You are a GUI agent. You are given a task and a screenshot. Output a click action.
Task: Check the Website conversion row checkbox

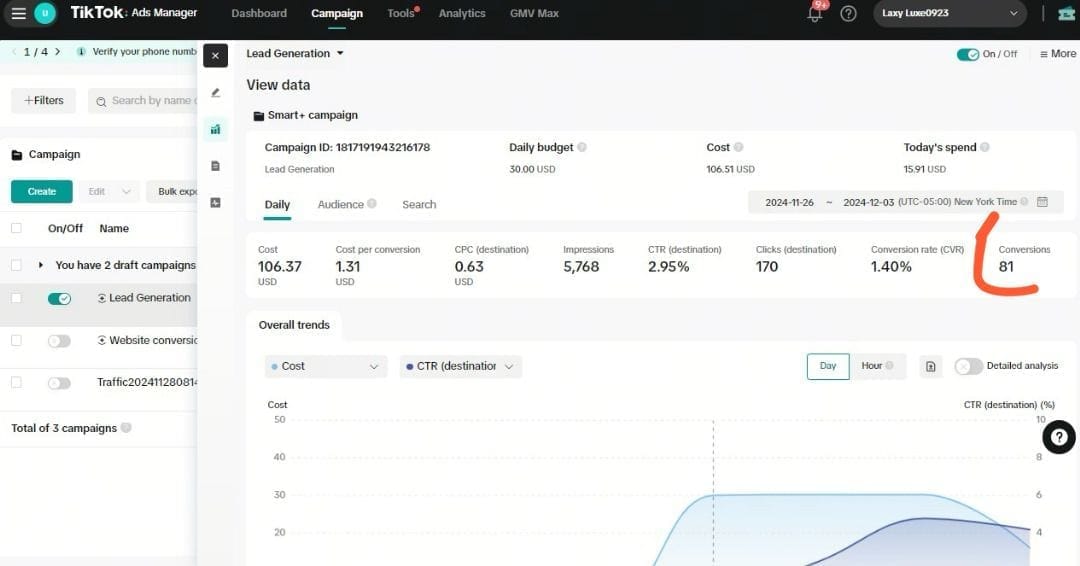tap(17, 340)
